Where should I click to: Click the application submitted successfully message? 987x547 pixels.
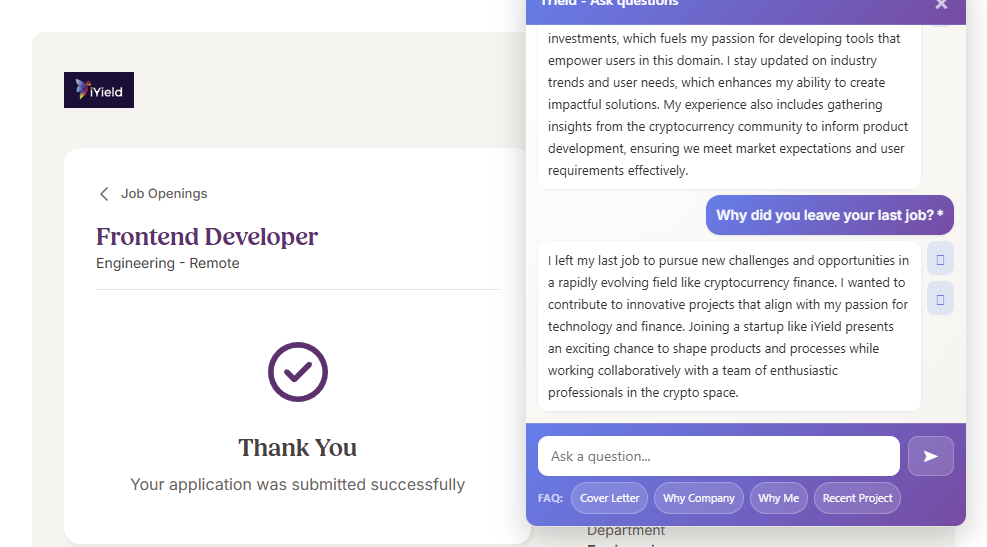click(297, 485)
